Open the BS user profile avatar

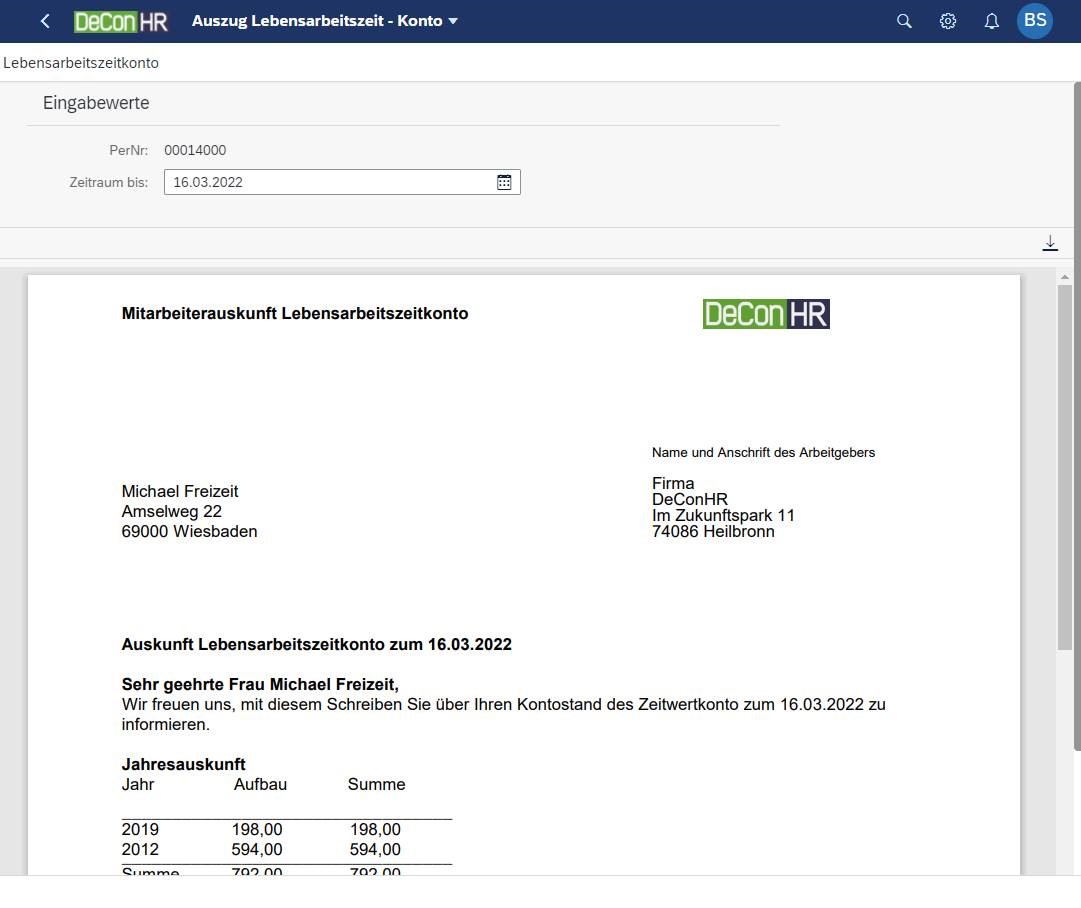(x=1035, y=21)
